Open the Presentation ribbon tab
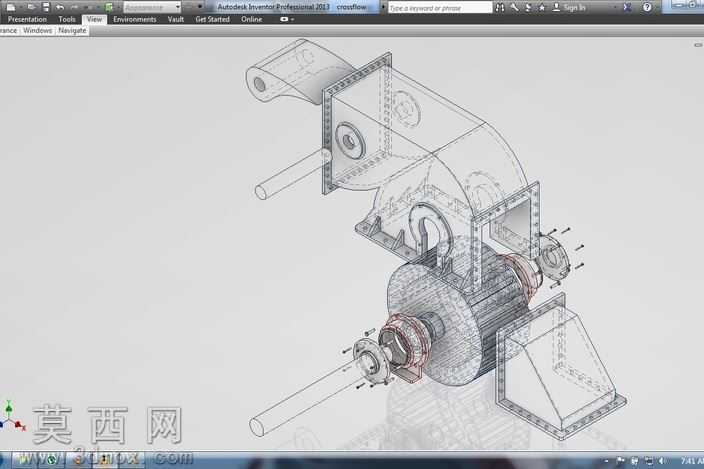This screenshot has height=469, width=704. coord(27,19)
